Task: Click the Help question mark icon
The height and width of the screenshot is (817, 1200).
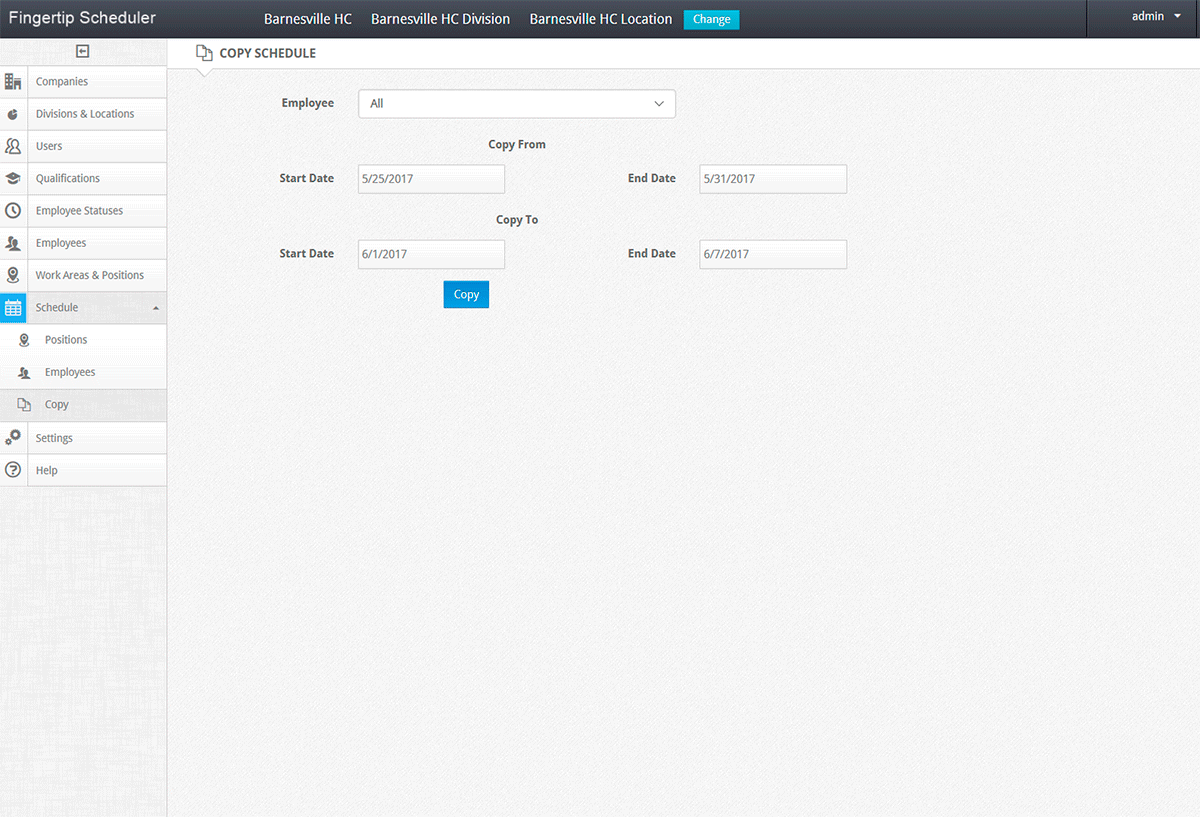Action: [x=14, y=470]
